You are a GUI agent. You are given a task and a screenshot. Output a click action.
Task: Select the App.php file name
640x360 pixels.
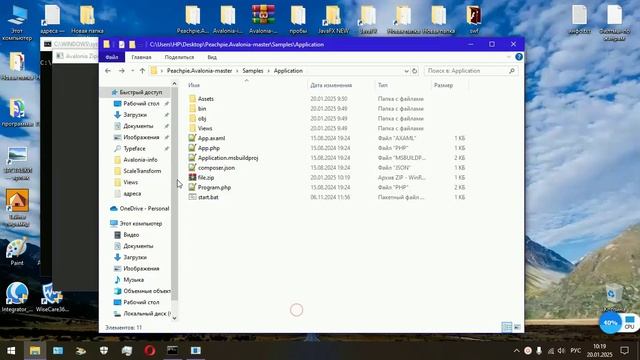pyautogui.click(x=209, y=148)
